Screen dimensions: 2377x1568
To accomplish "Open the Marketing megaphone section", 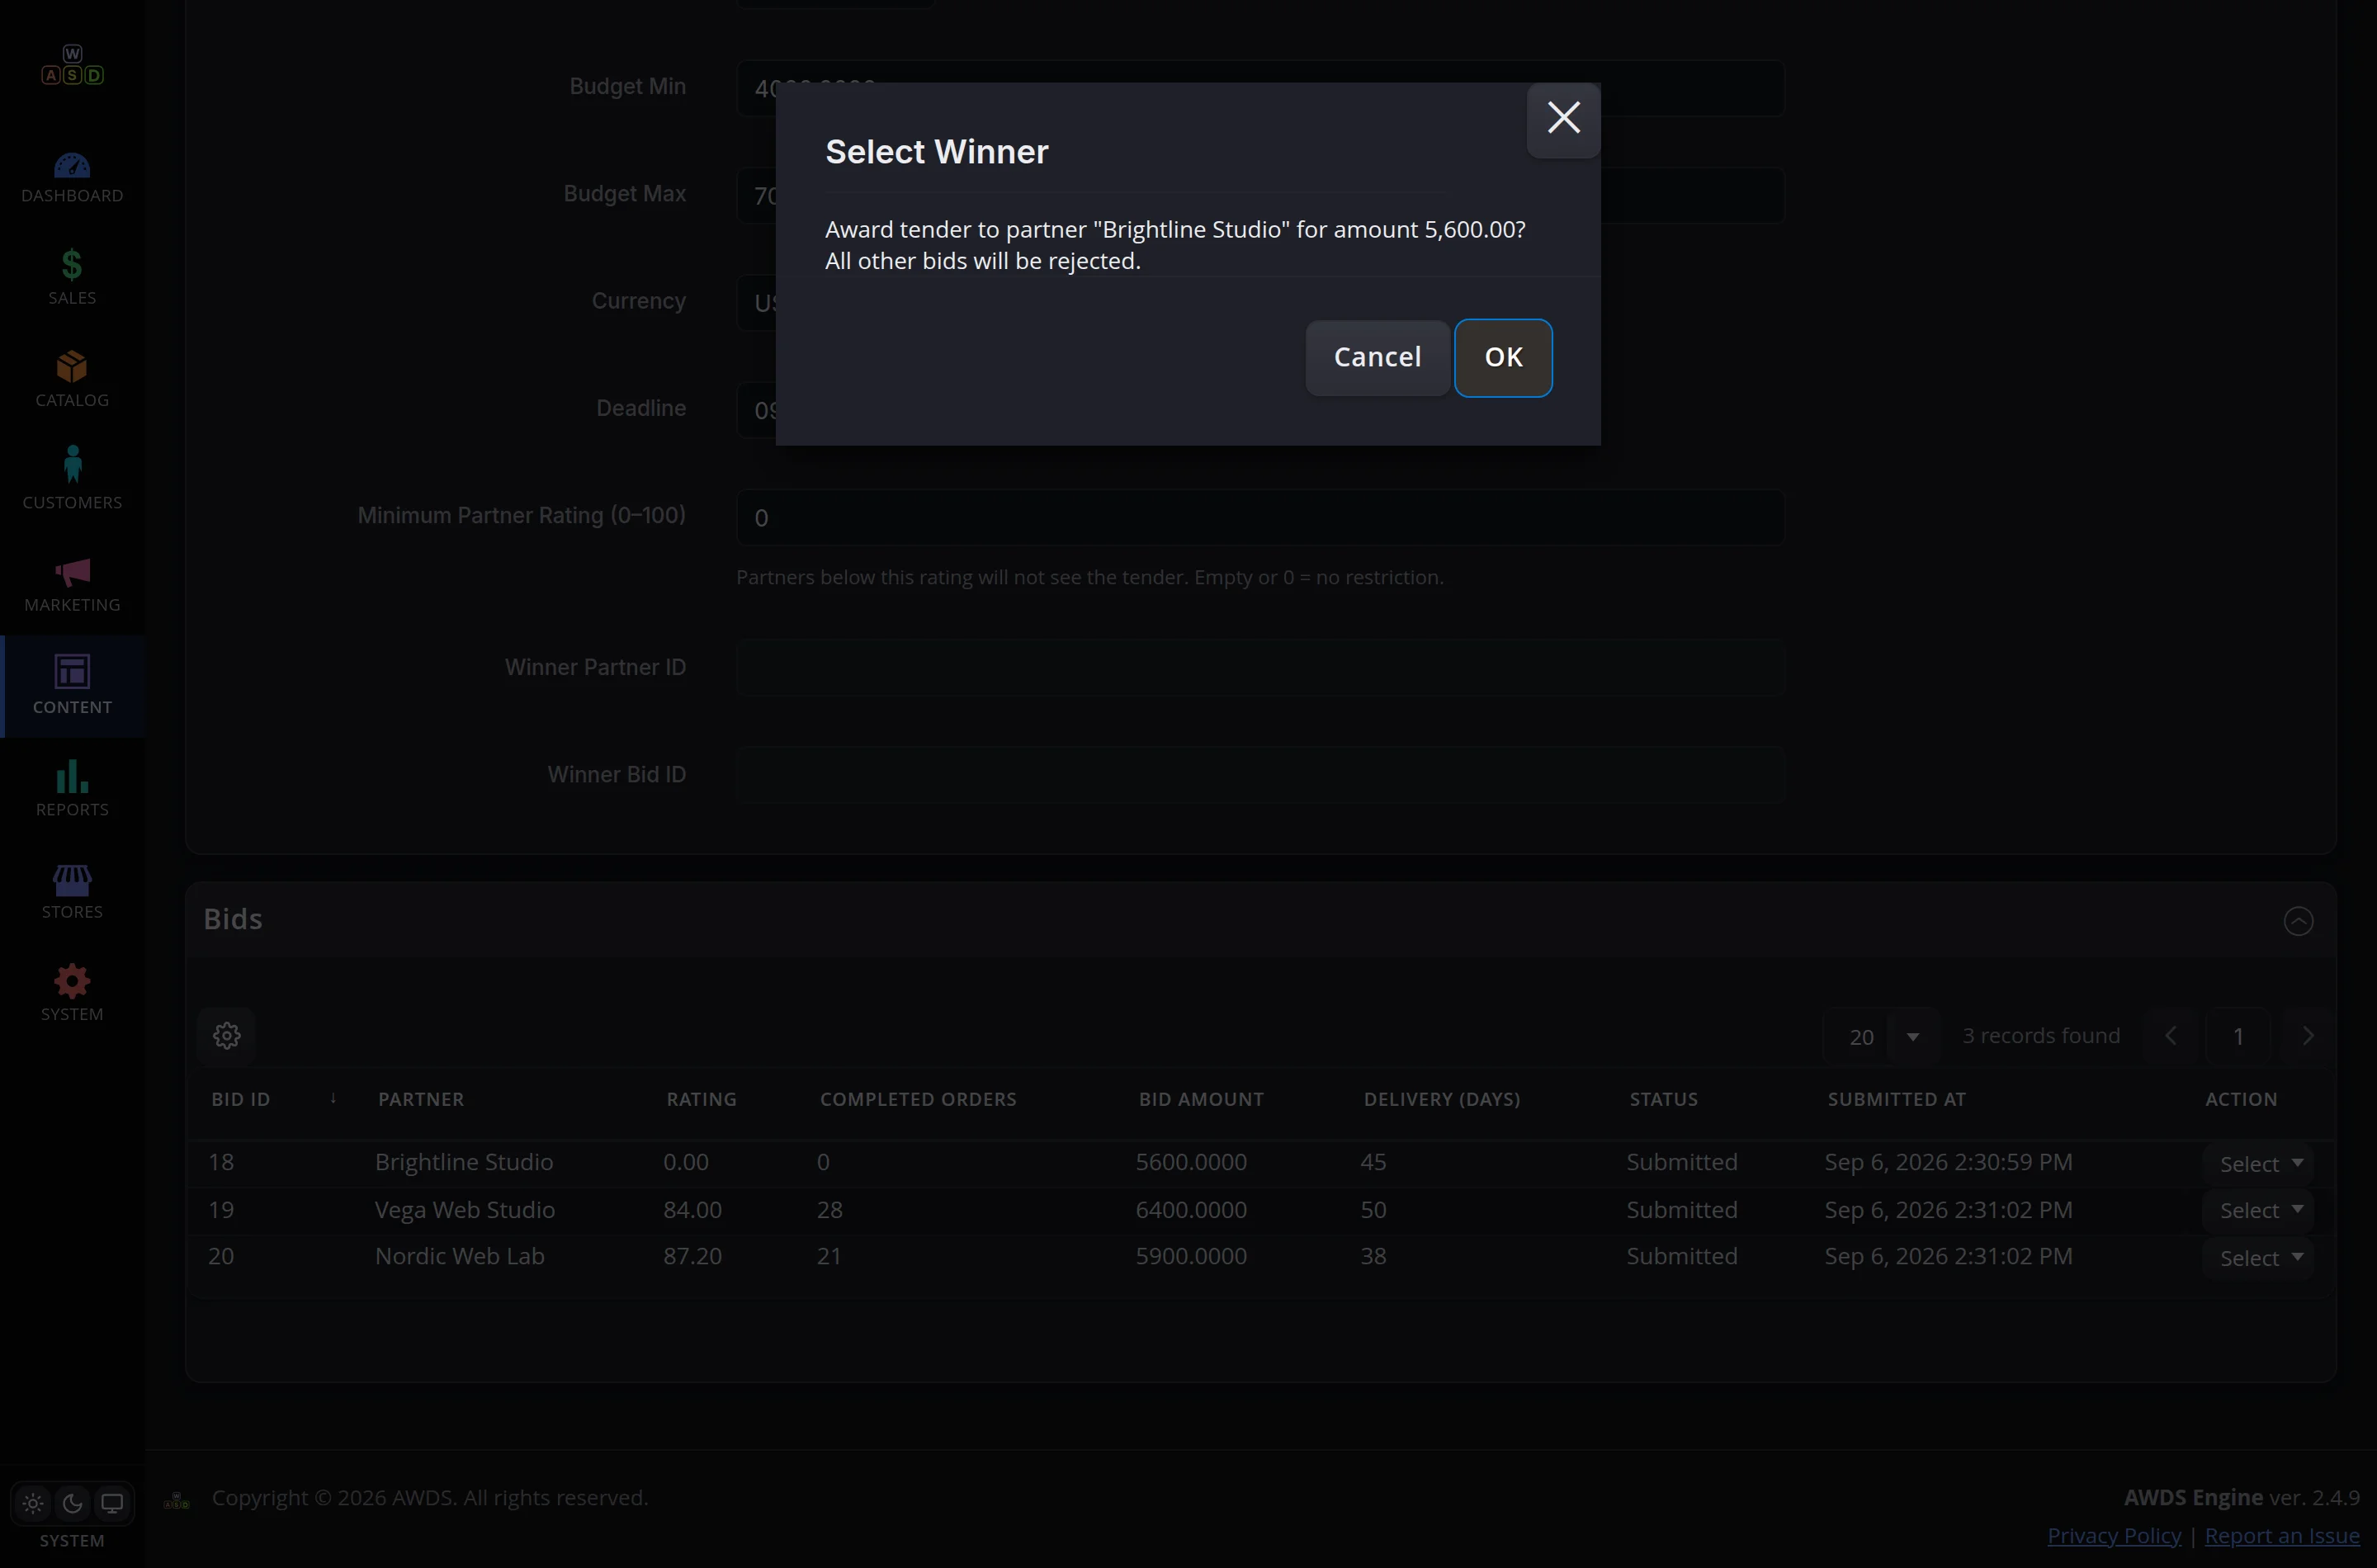I will tap(72, 586).
